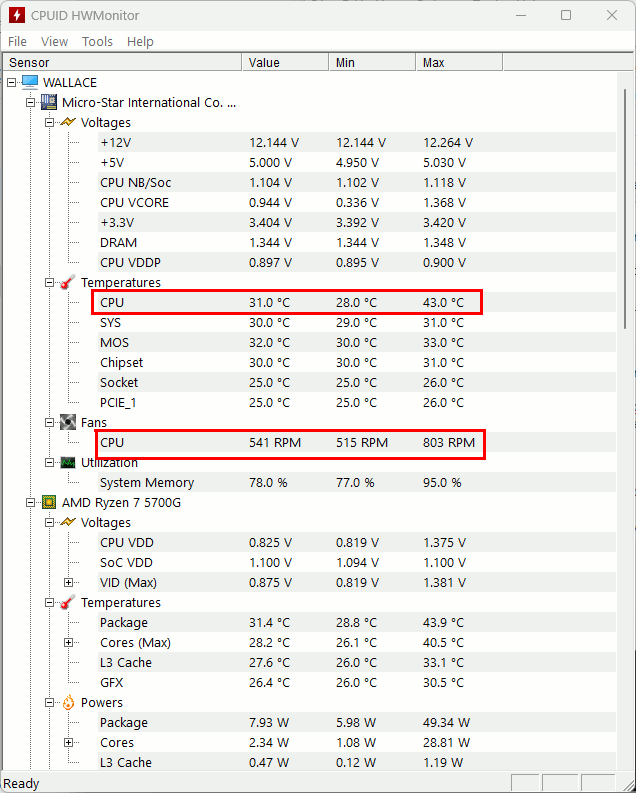
Task: Collapse the Utilization group
Action: click(x=50, y=462)
